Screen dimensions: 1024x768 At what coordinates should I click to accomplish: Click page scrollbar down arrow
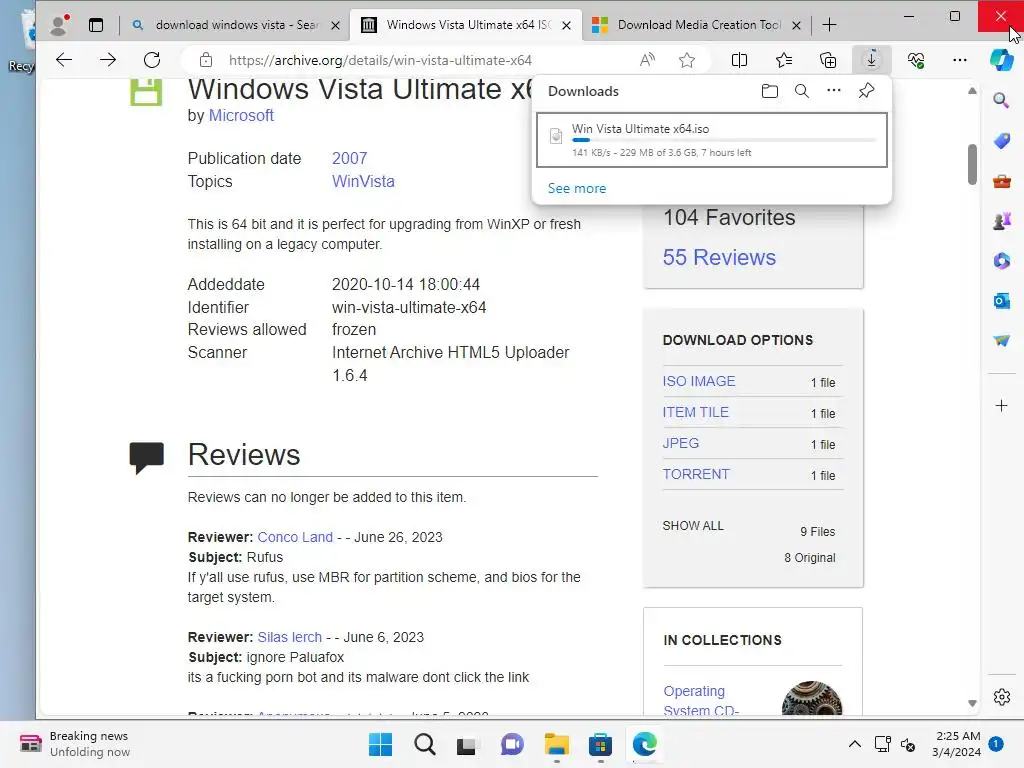(972, 703)
